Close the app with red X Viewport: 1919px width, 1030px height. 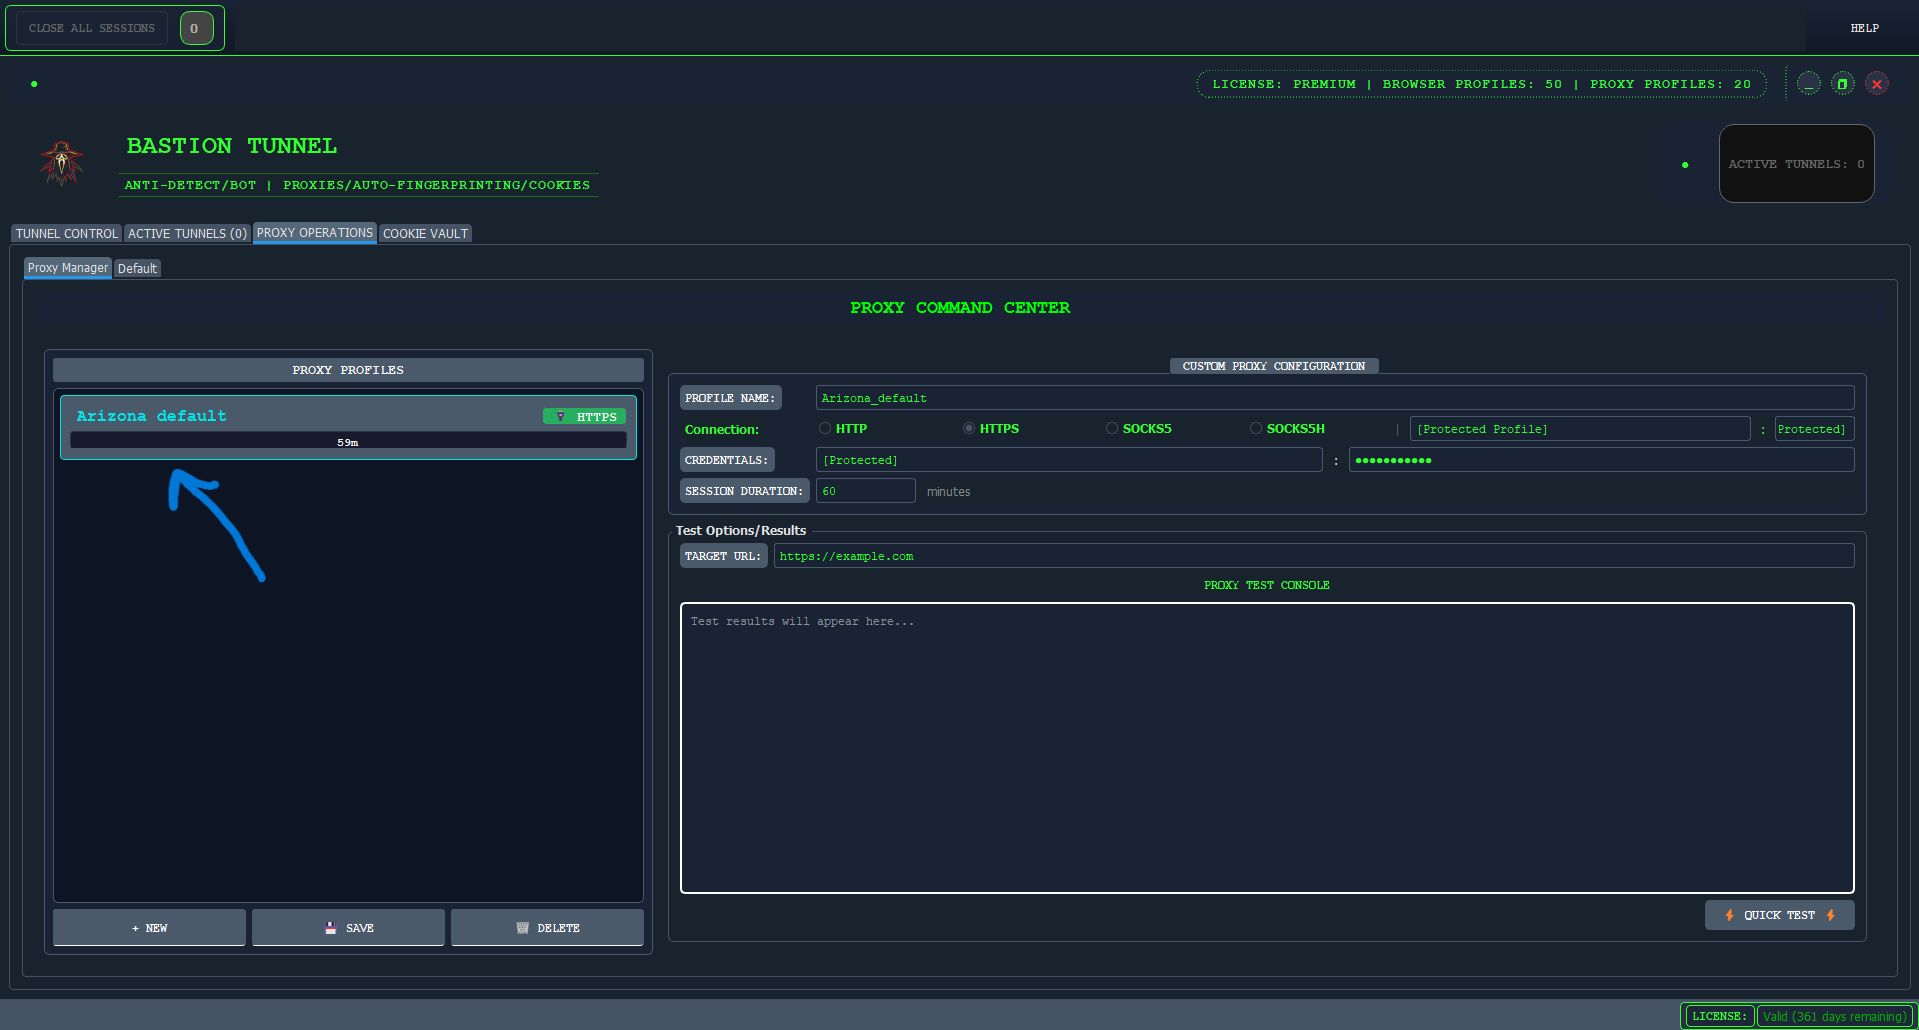point(1877,84)
